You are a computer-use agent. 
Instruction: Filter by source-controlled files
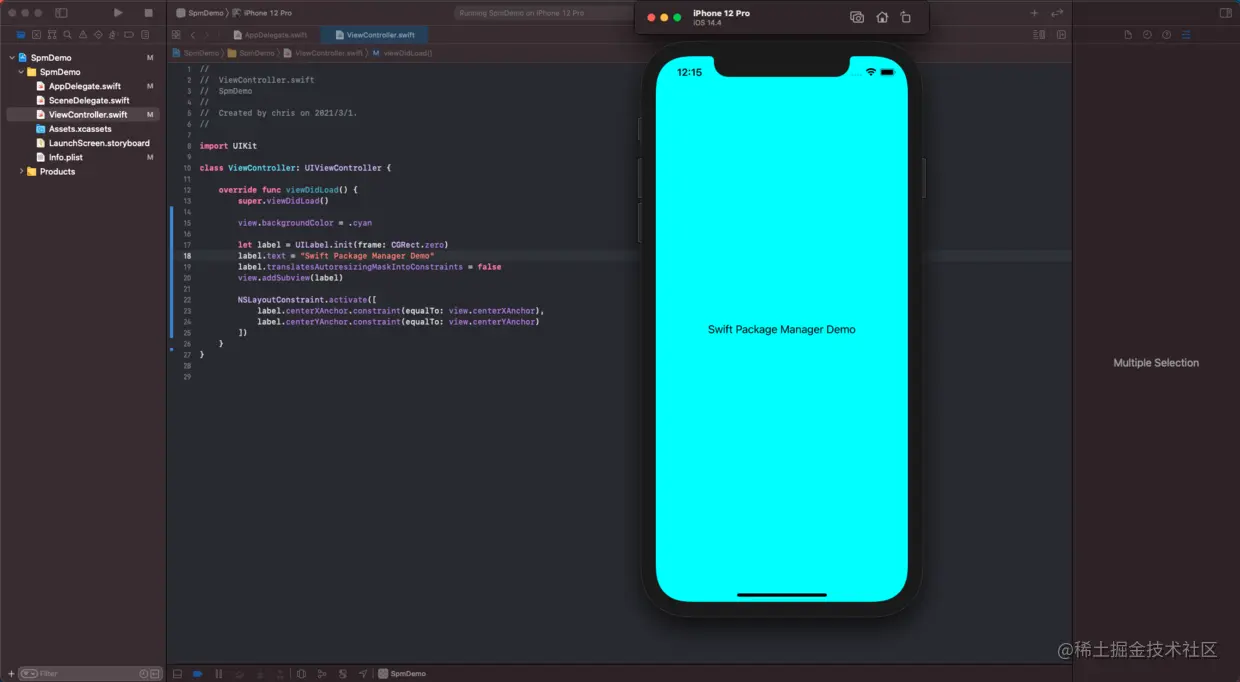[155, 674]
